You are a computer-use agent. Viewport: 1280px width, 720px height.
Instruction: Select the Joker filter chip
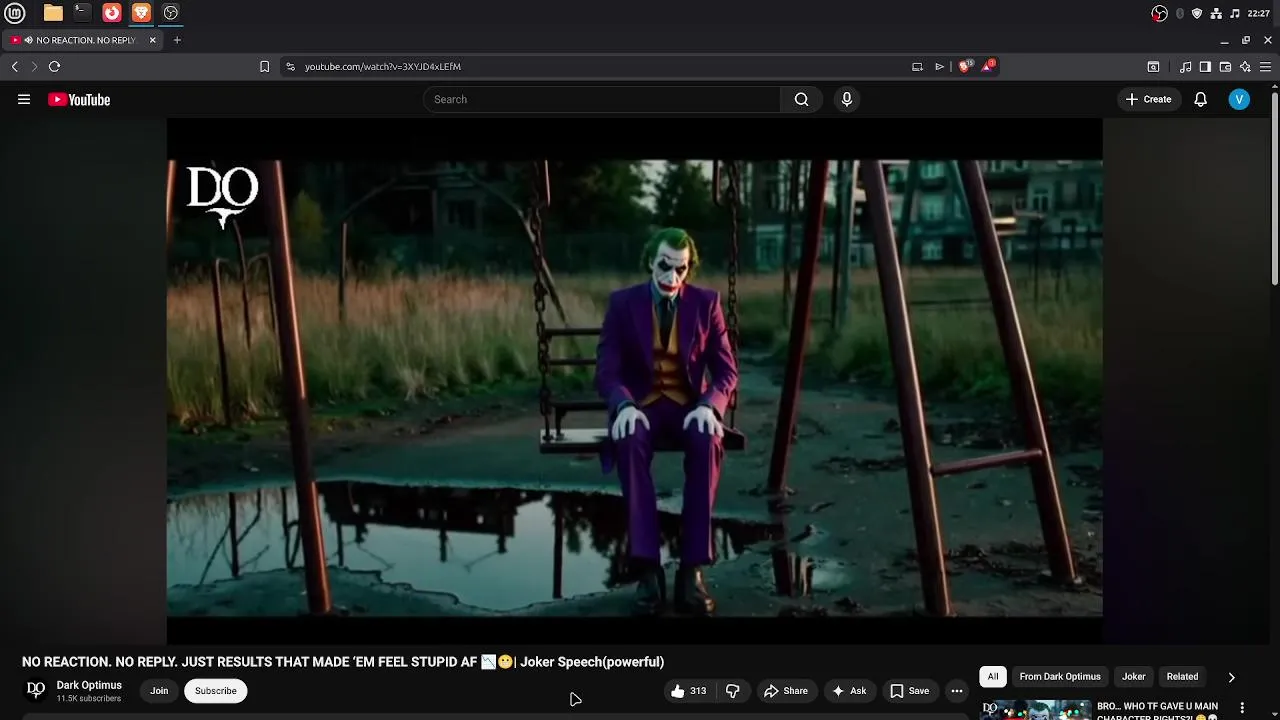pyautogui.click(x=1133, y=676)
